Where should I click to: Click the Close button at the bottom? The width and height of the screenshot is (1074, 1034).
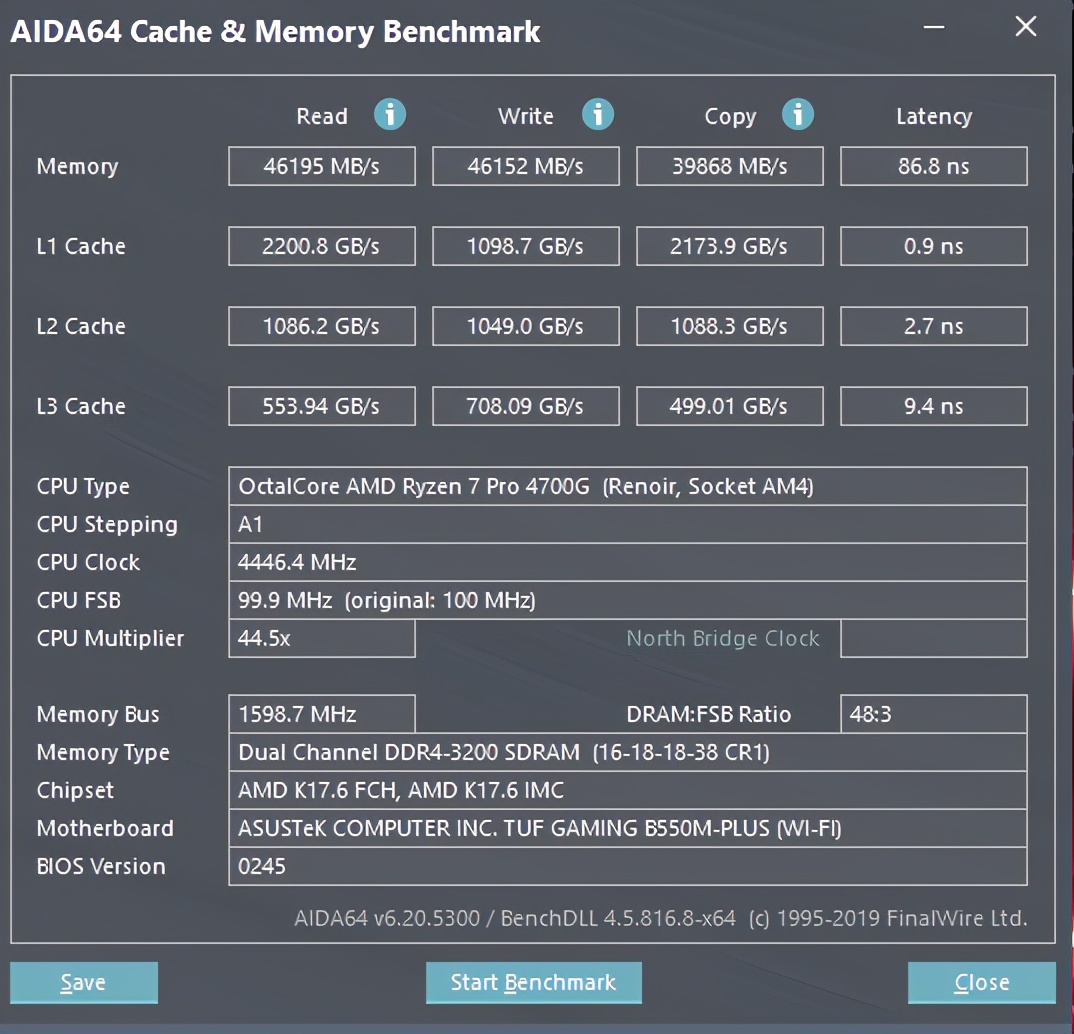pyautogui.click(x=982, y=983)
